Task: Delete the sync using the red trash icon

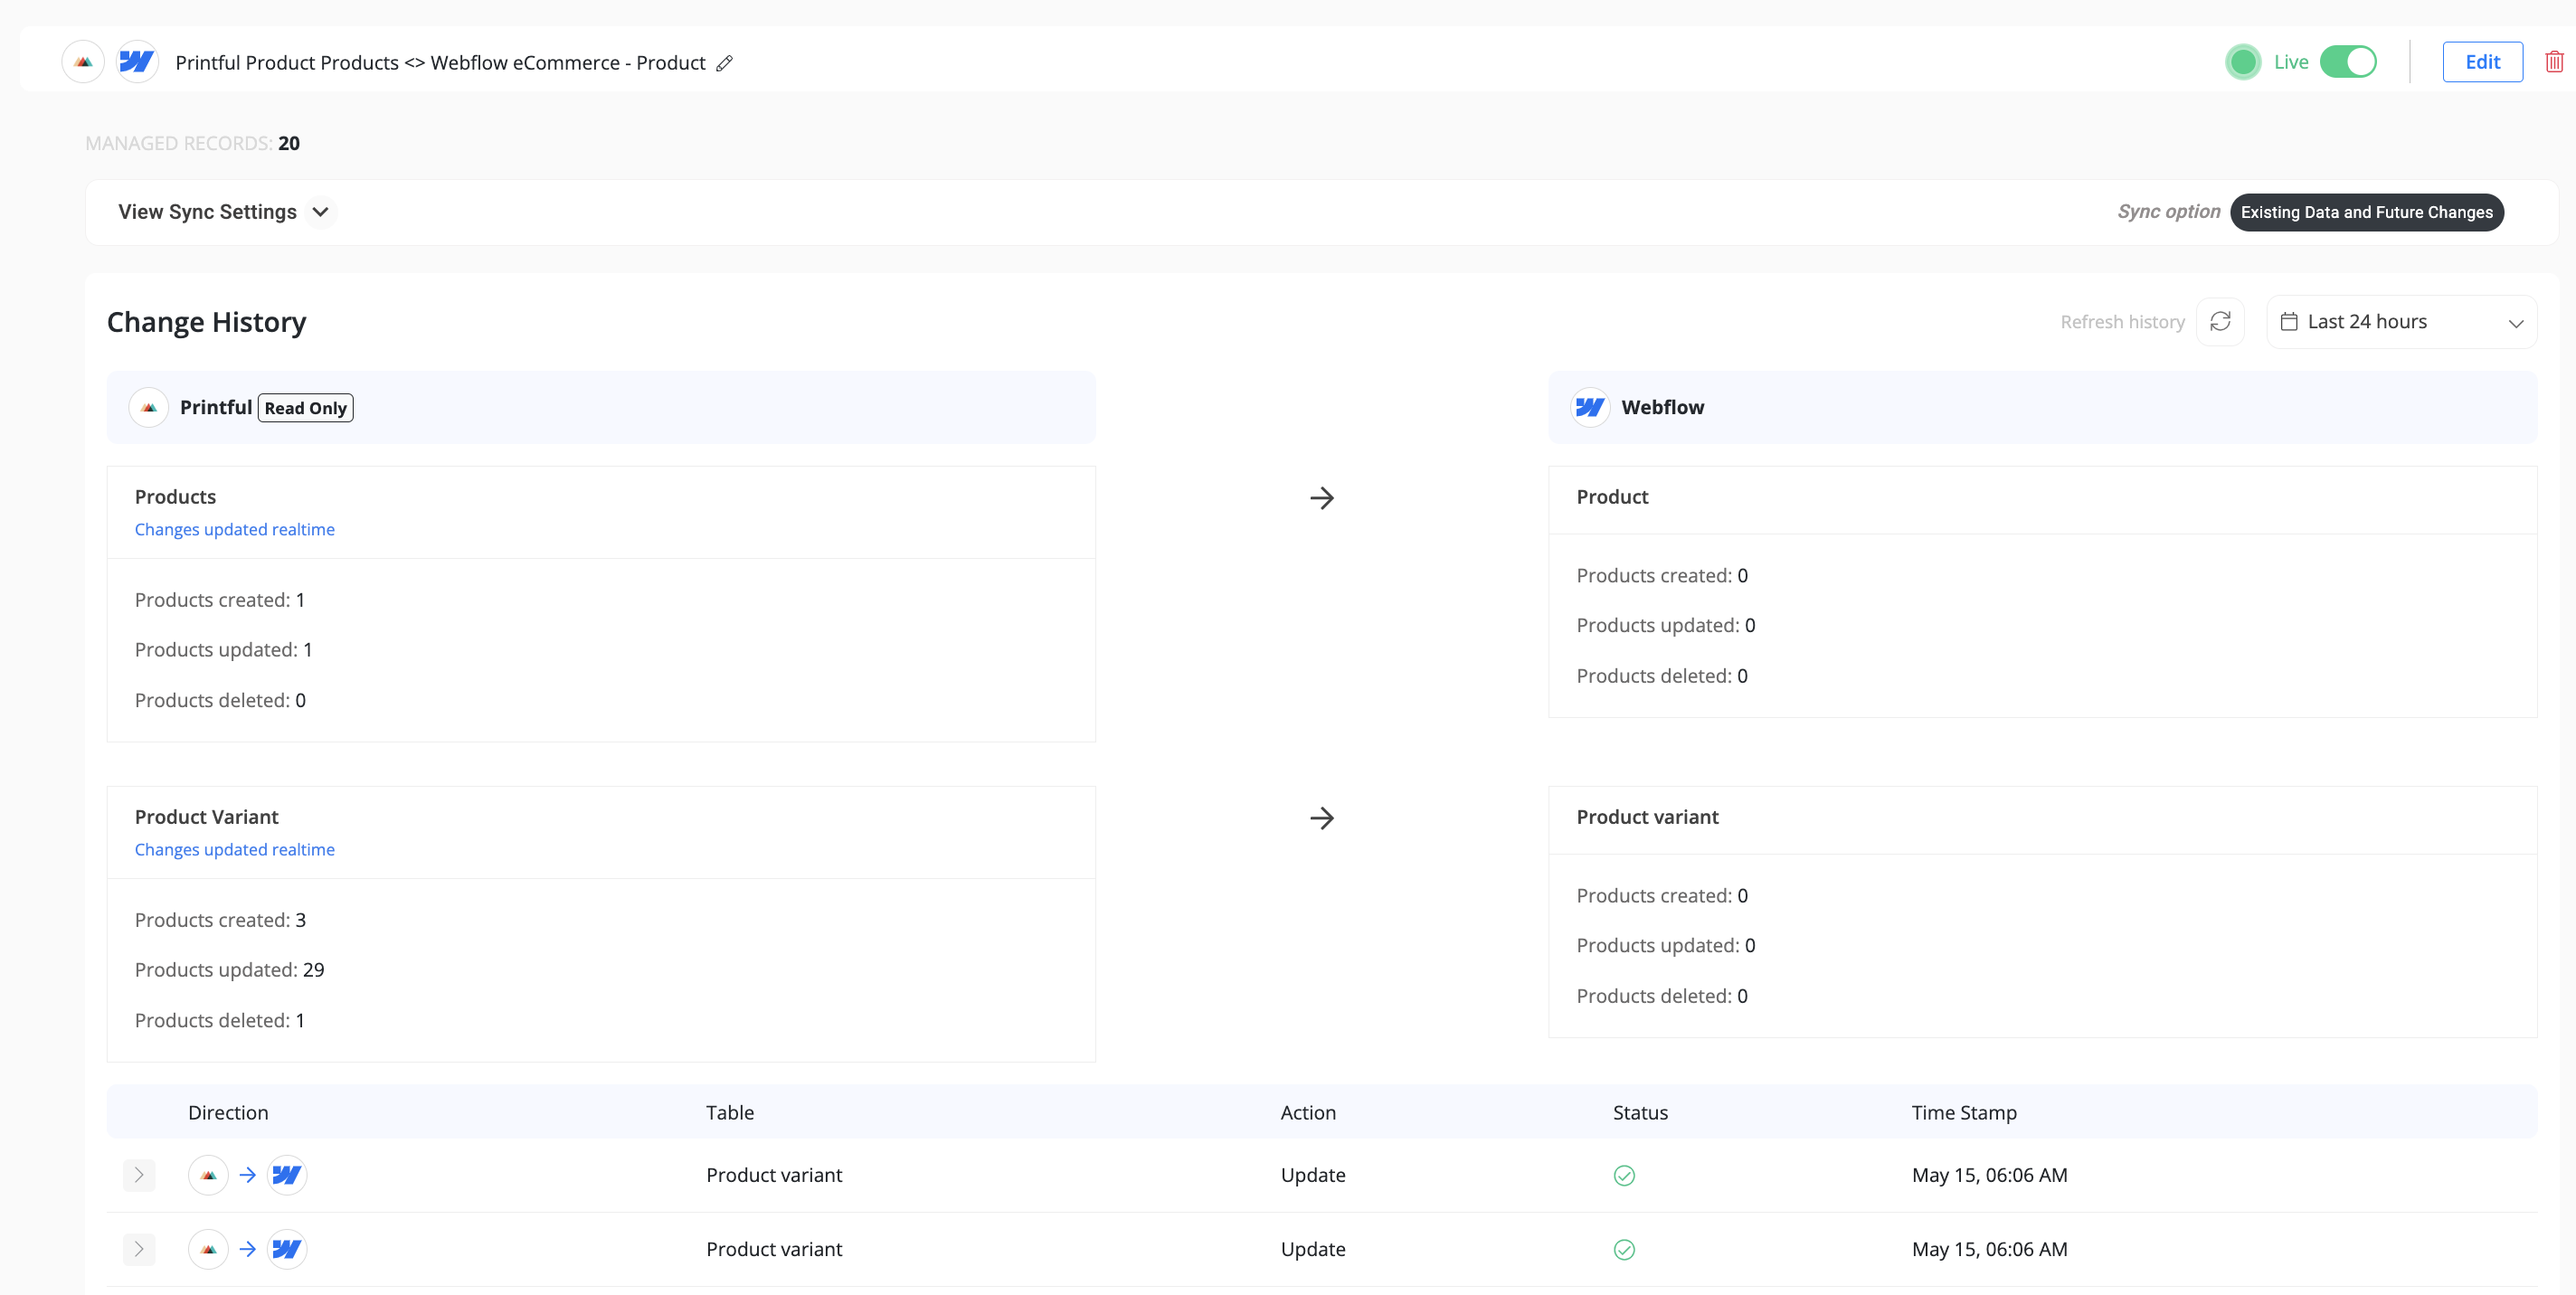Action: pos(2554,62)
